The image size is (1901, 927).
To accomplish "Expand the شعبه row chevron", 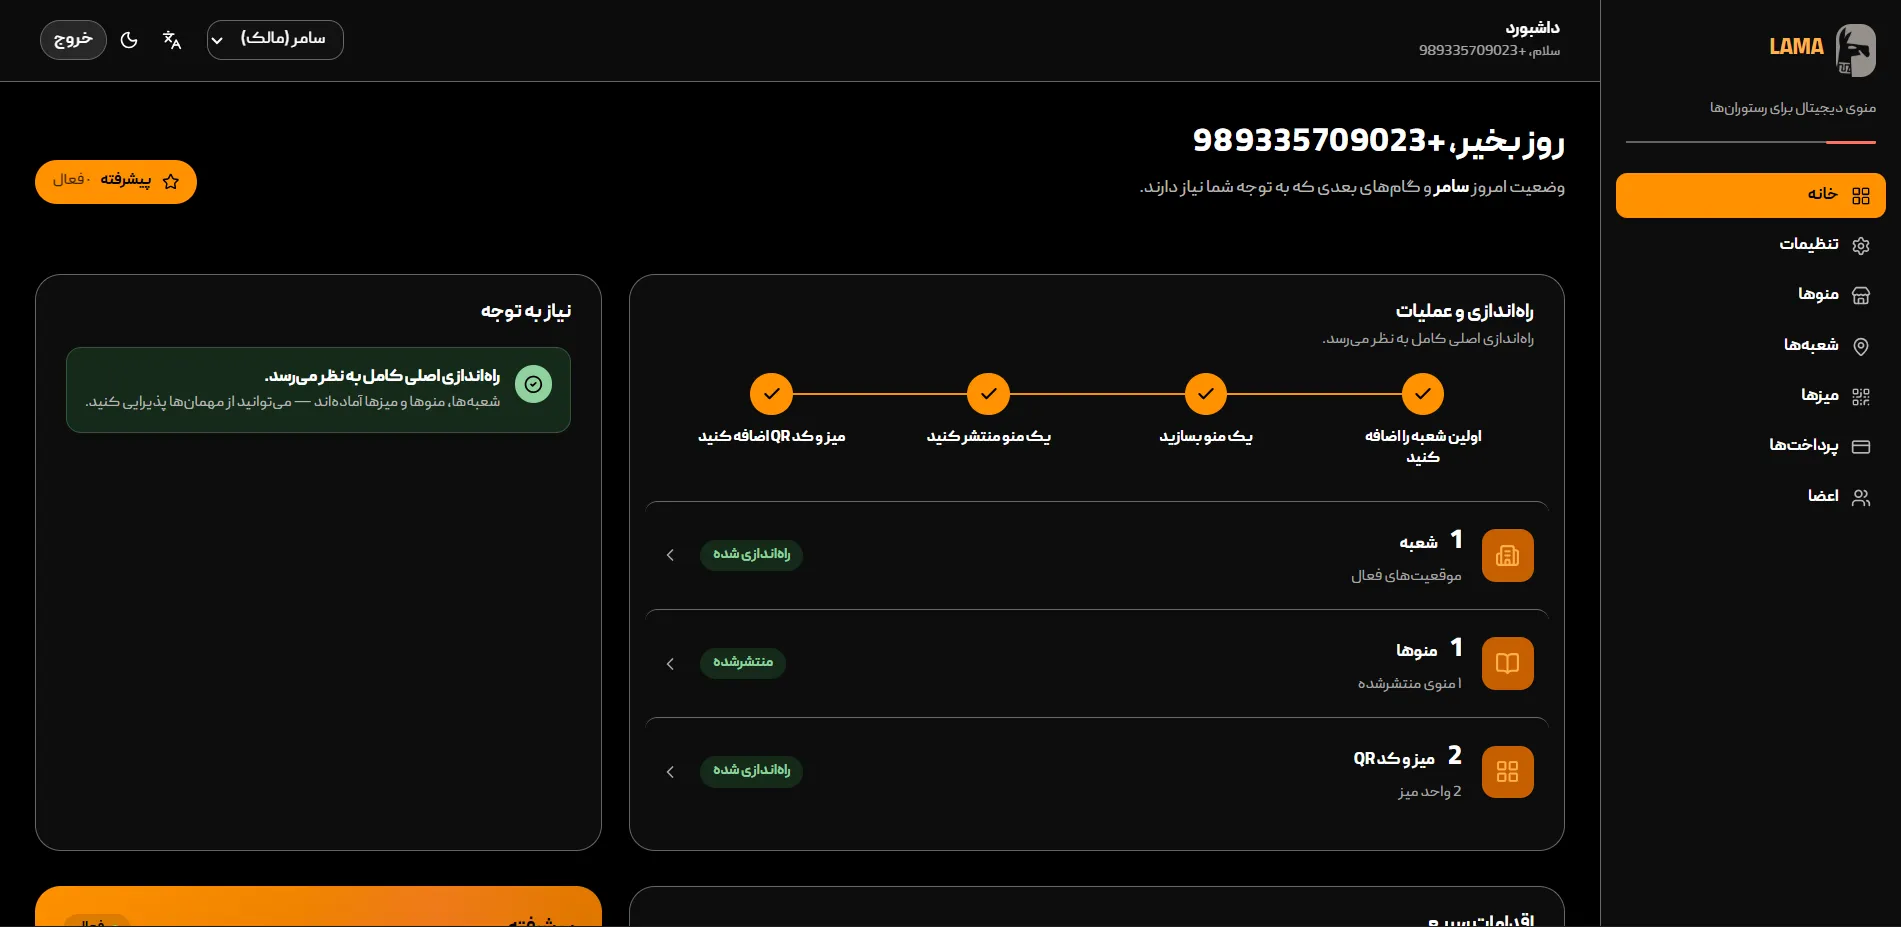I will [x=670, y=555].
